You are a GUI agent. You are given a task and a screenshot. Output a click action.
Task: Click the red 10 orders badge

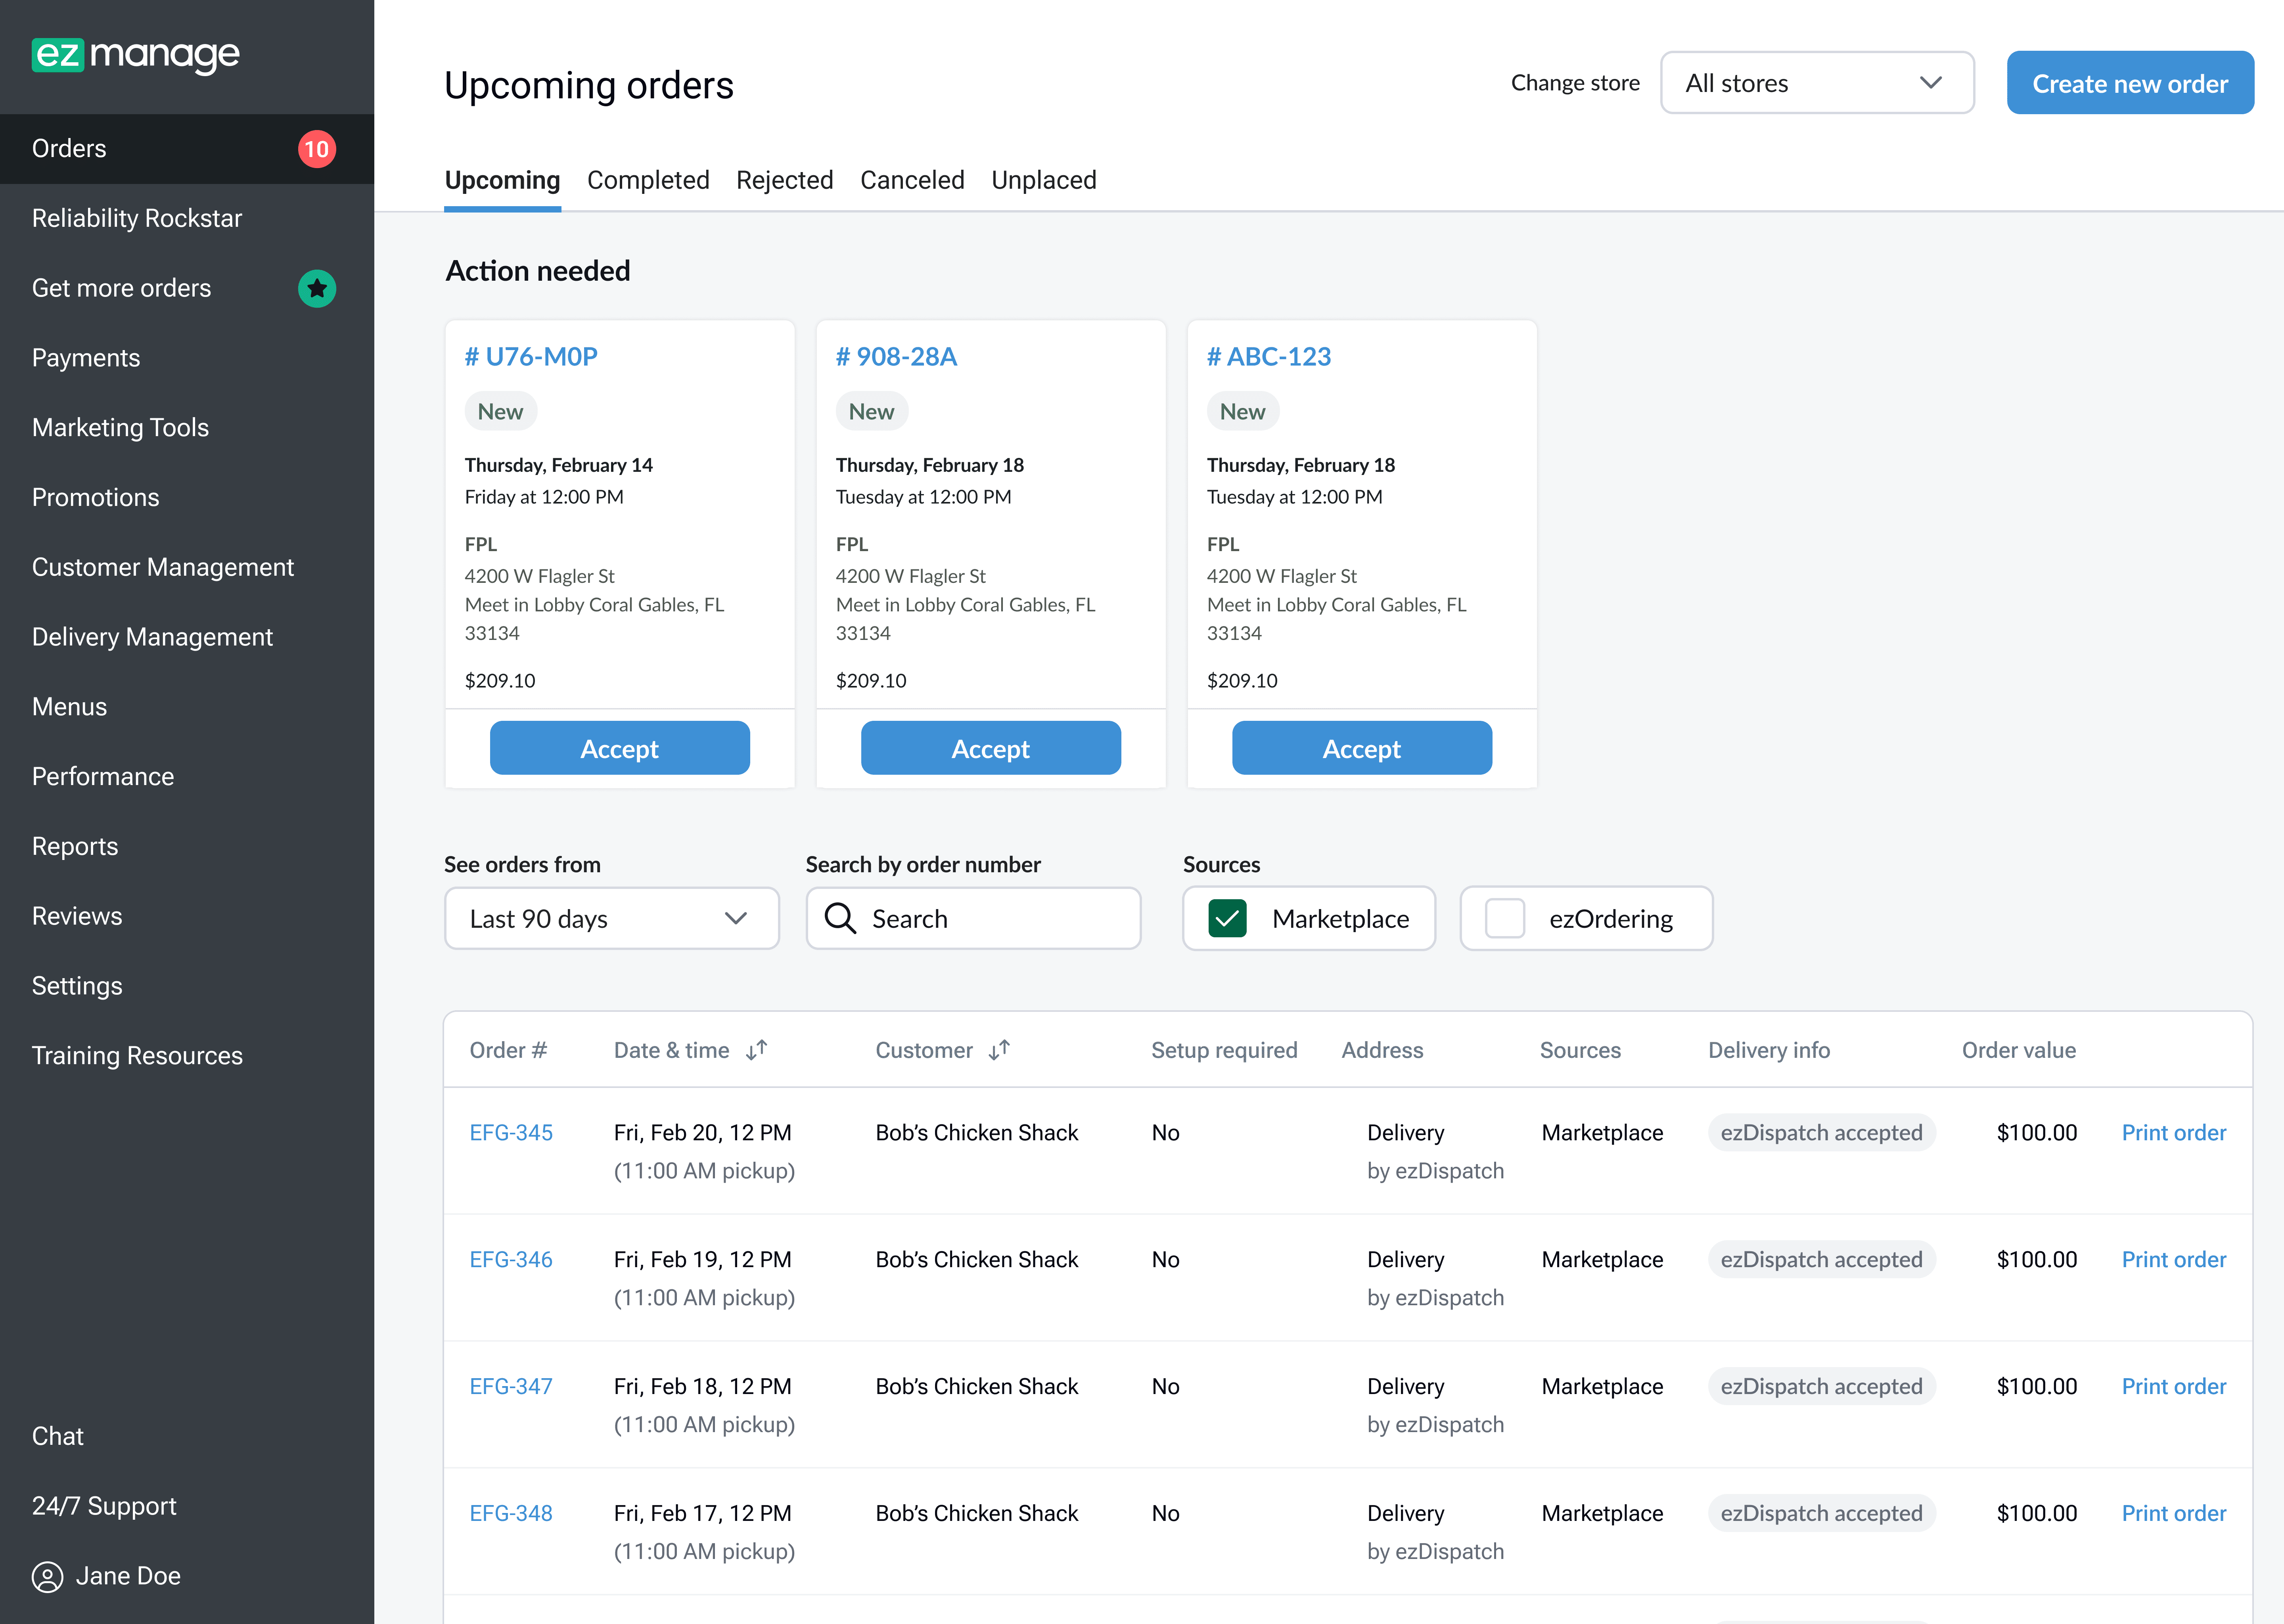(316, 149)
